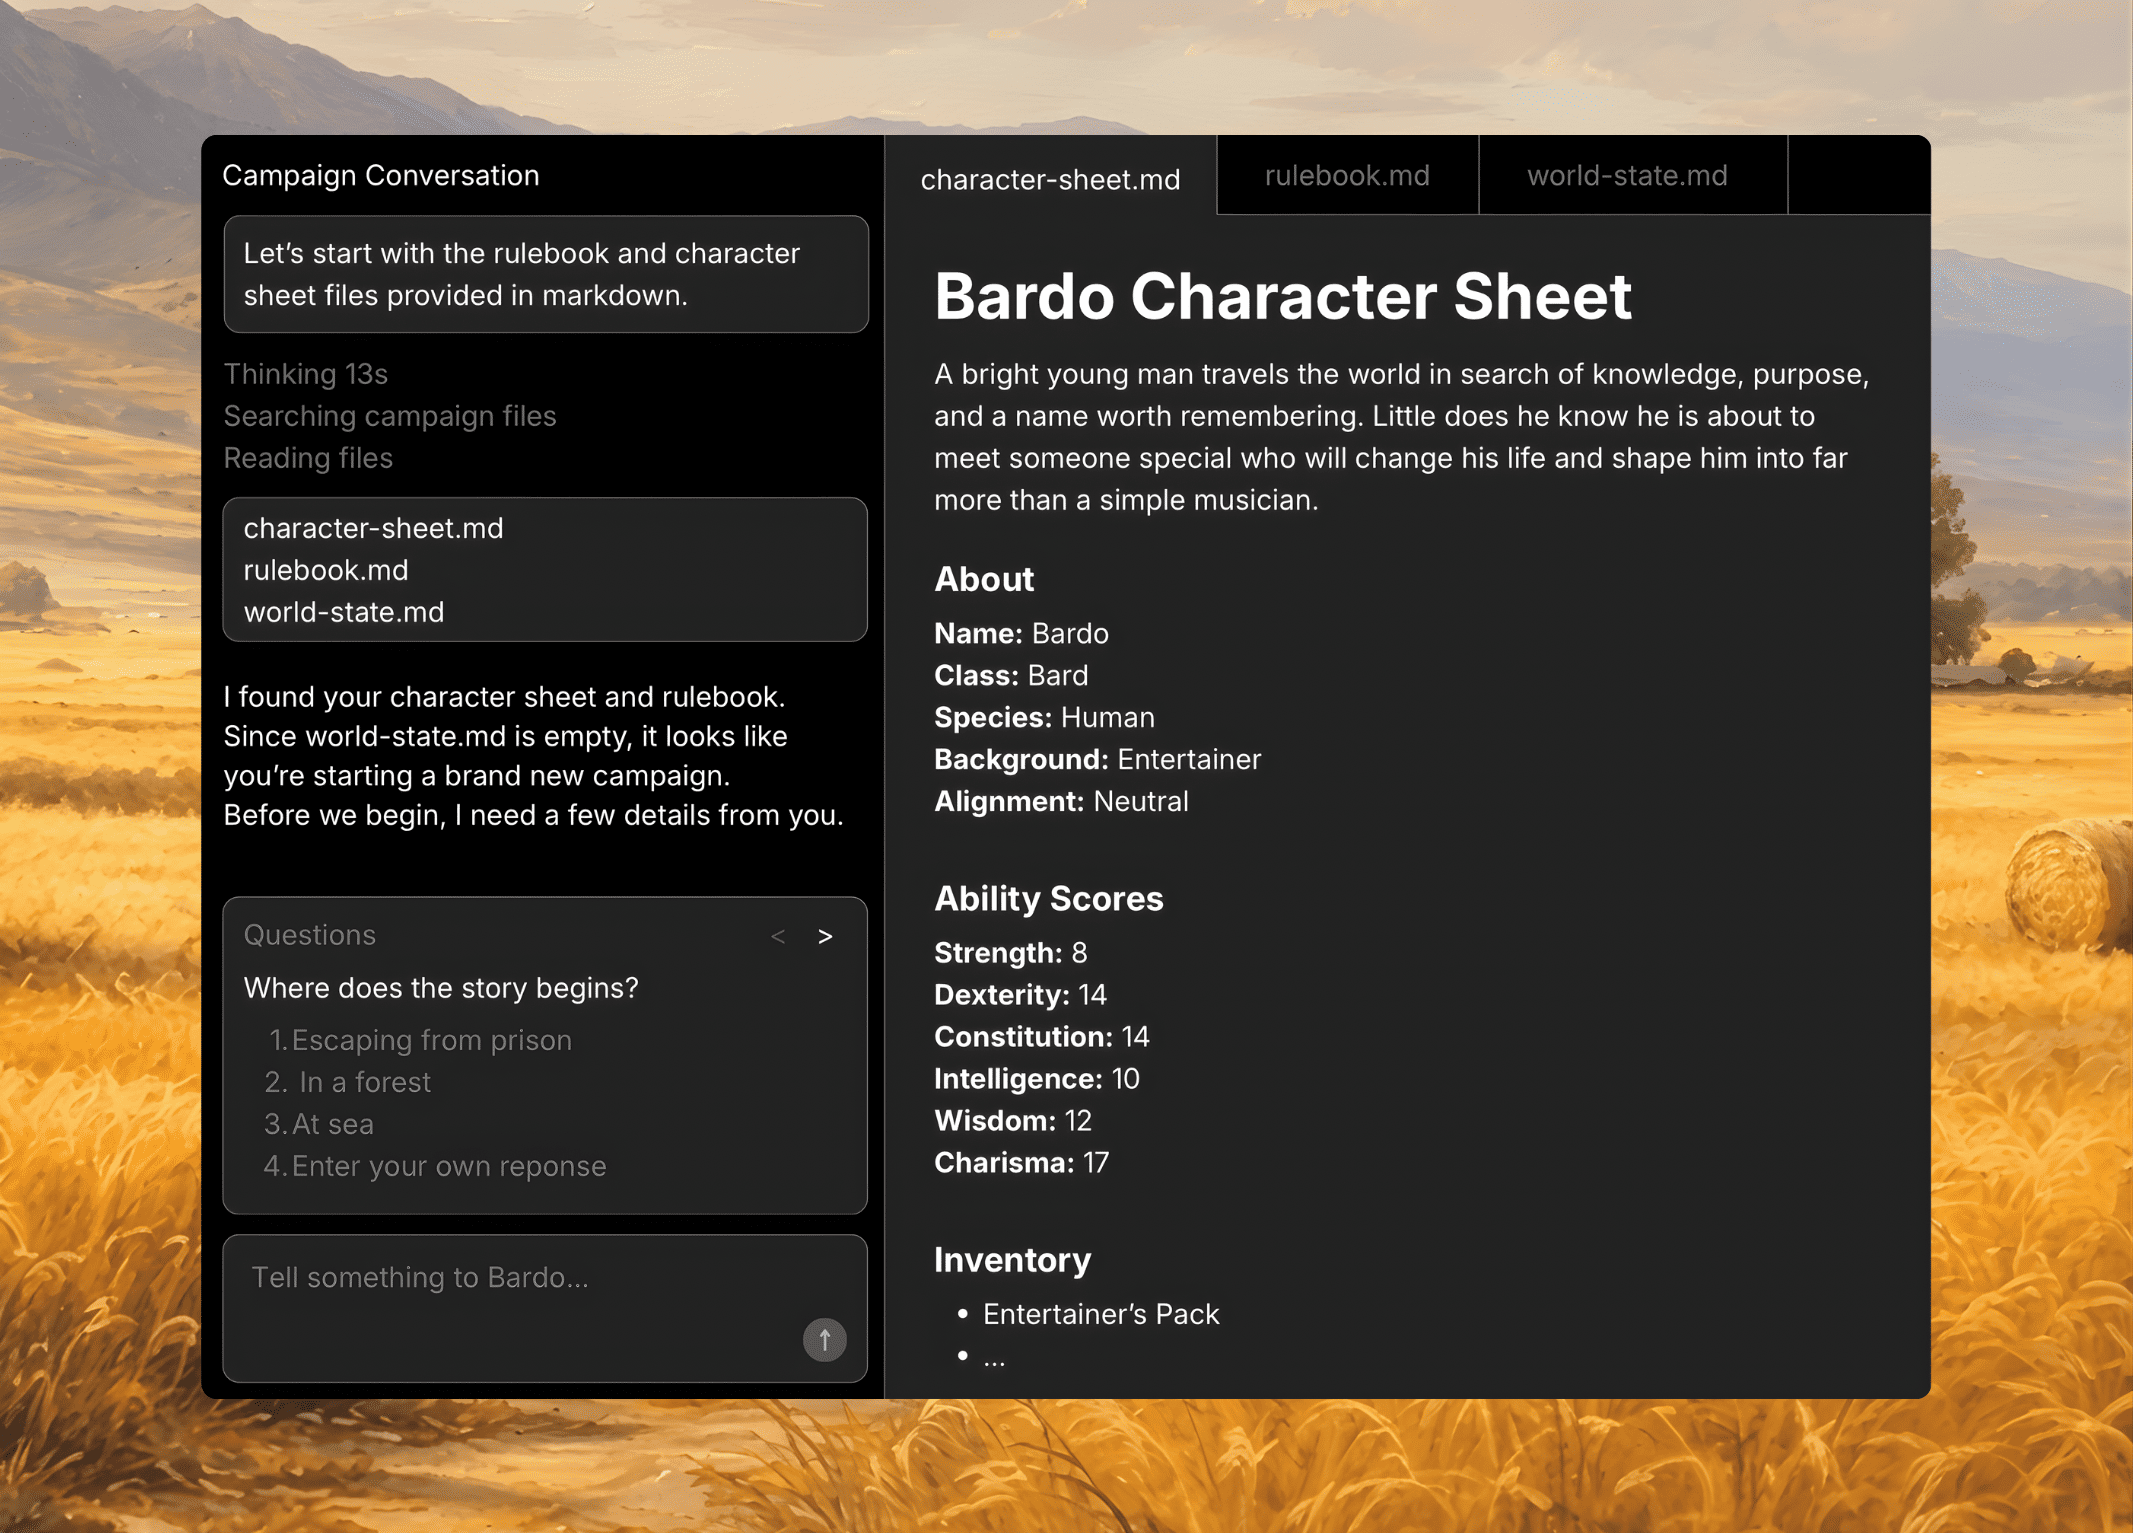Open the world-state.md tab

click(1627, 175)
